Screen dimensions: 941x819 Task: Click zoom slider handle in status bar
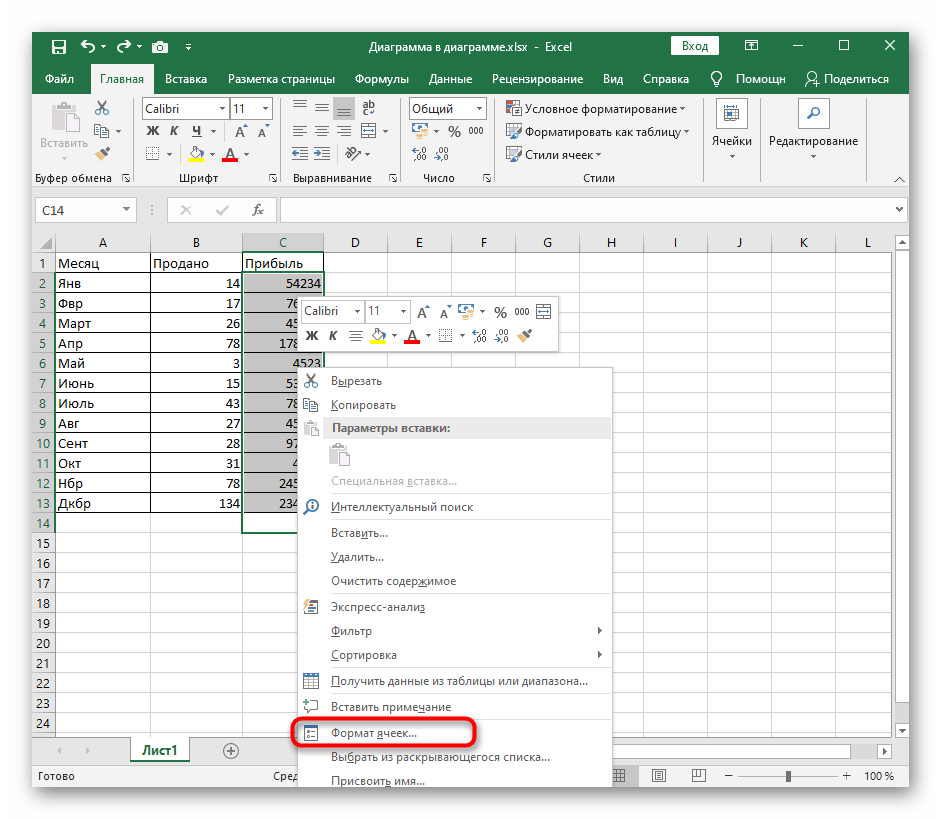[788, 776]
